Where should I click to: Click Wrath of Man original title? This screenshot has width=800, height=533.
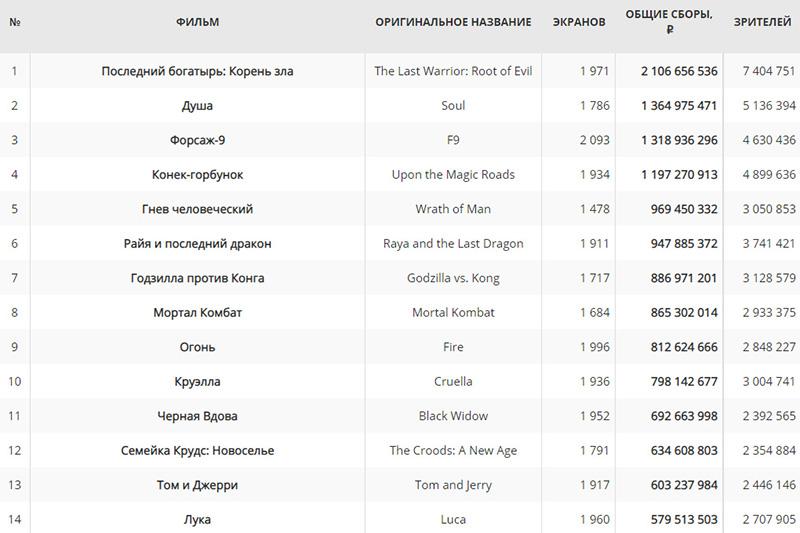453,209
